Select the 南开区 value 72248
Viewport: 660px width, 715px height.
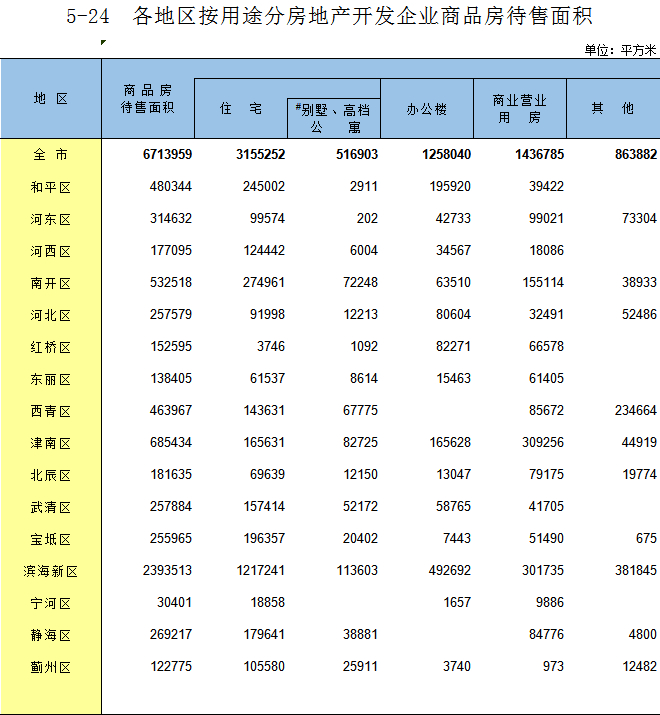[360, 282]
